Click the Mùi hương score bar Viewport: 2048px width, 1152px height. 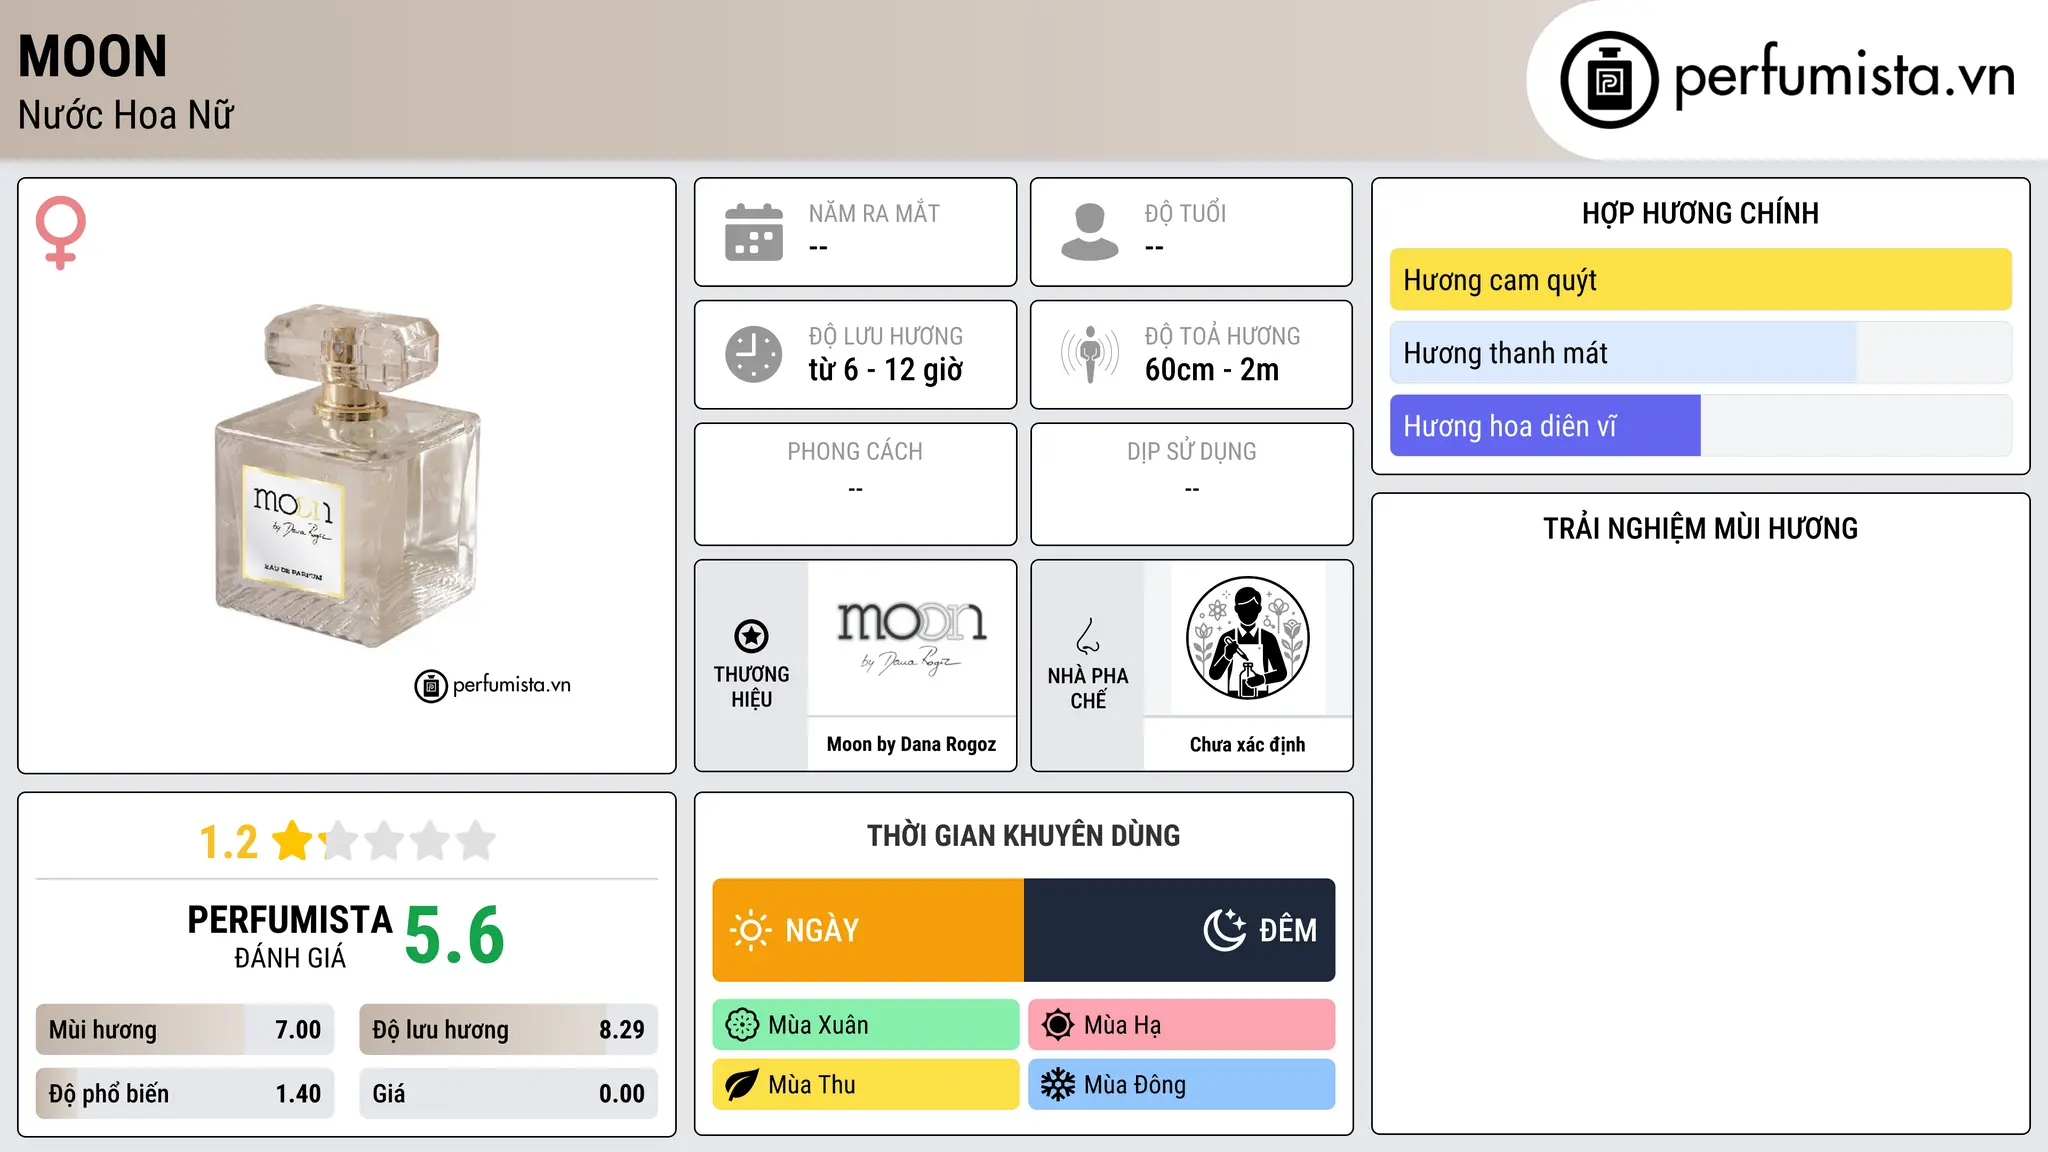click(x=185, y=1030)
